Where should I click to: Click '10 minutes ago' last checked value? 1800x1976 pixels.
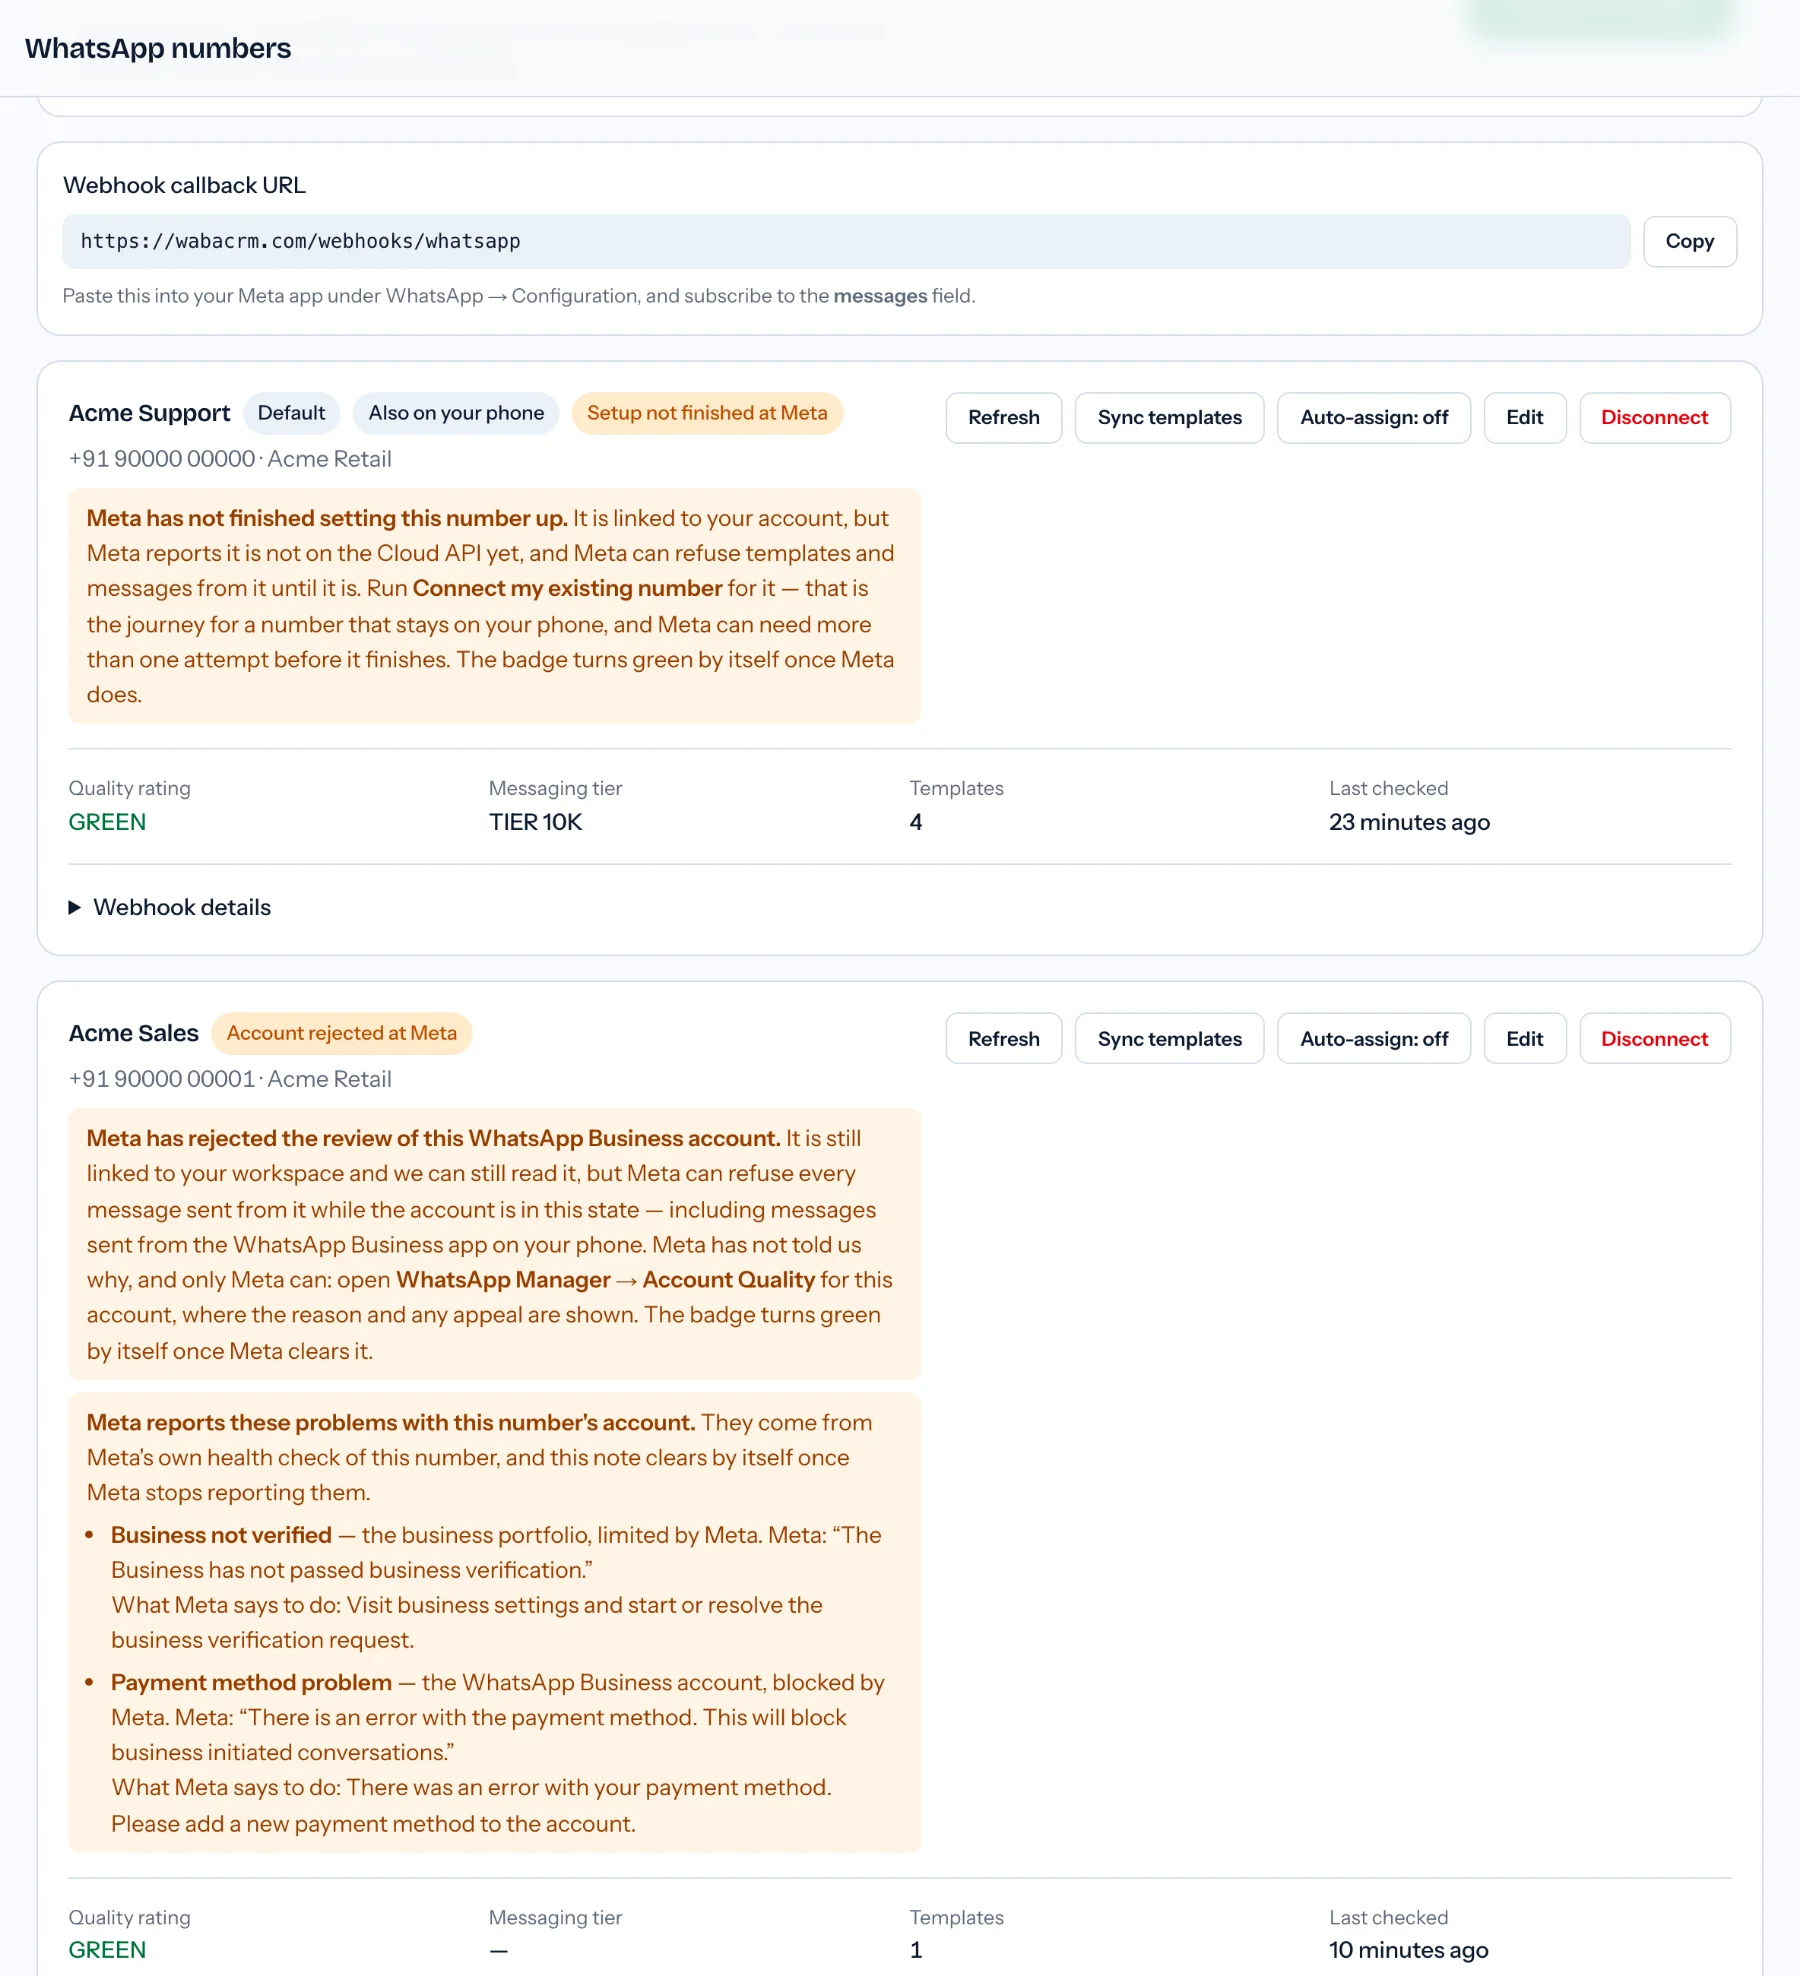(x=1408, y=1950)
